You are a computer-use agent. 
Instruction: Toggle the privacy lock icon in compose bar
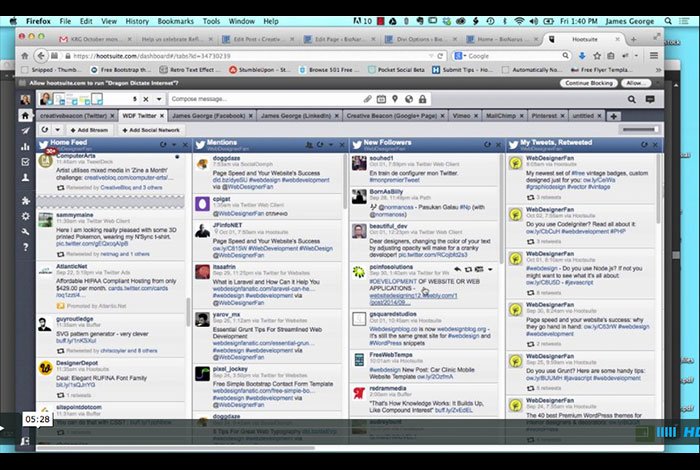coord(422,99)
